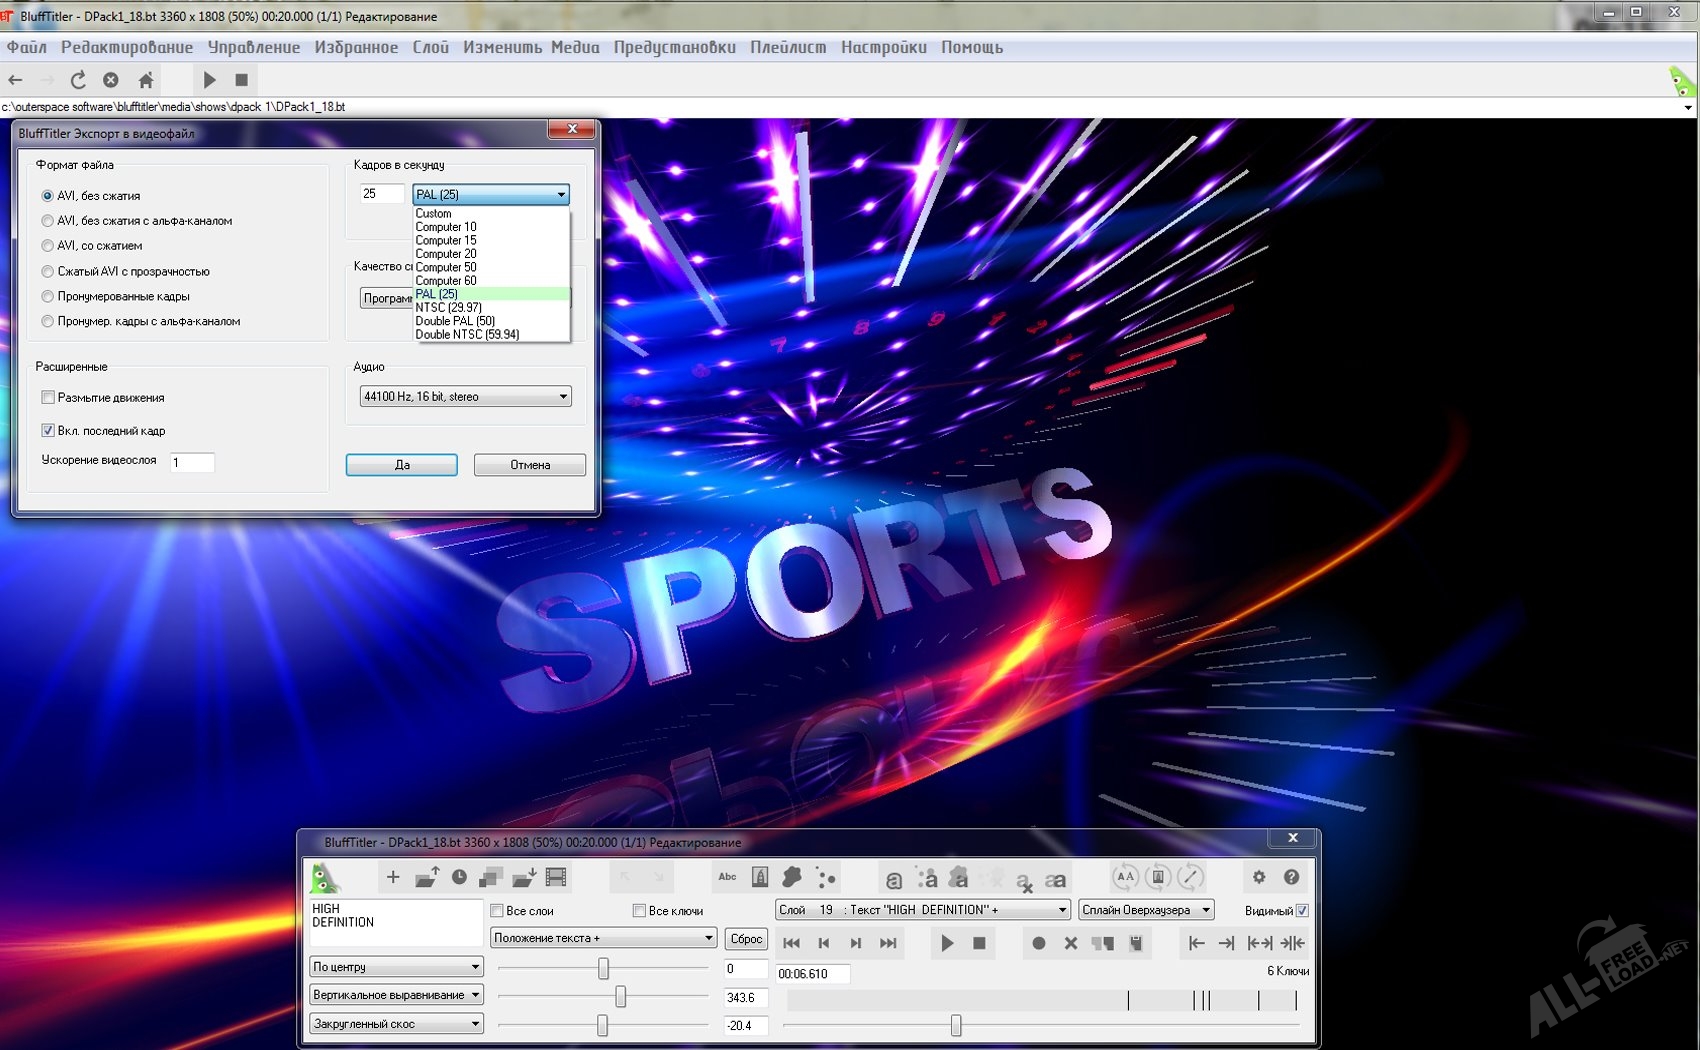Click the clock icon in tool window
The width and height of the screenshot is (1700, 1050).
click(459, 877)
